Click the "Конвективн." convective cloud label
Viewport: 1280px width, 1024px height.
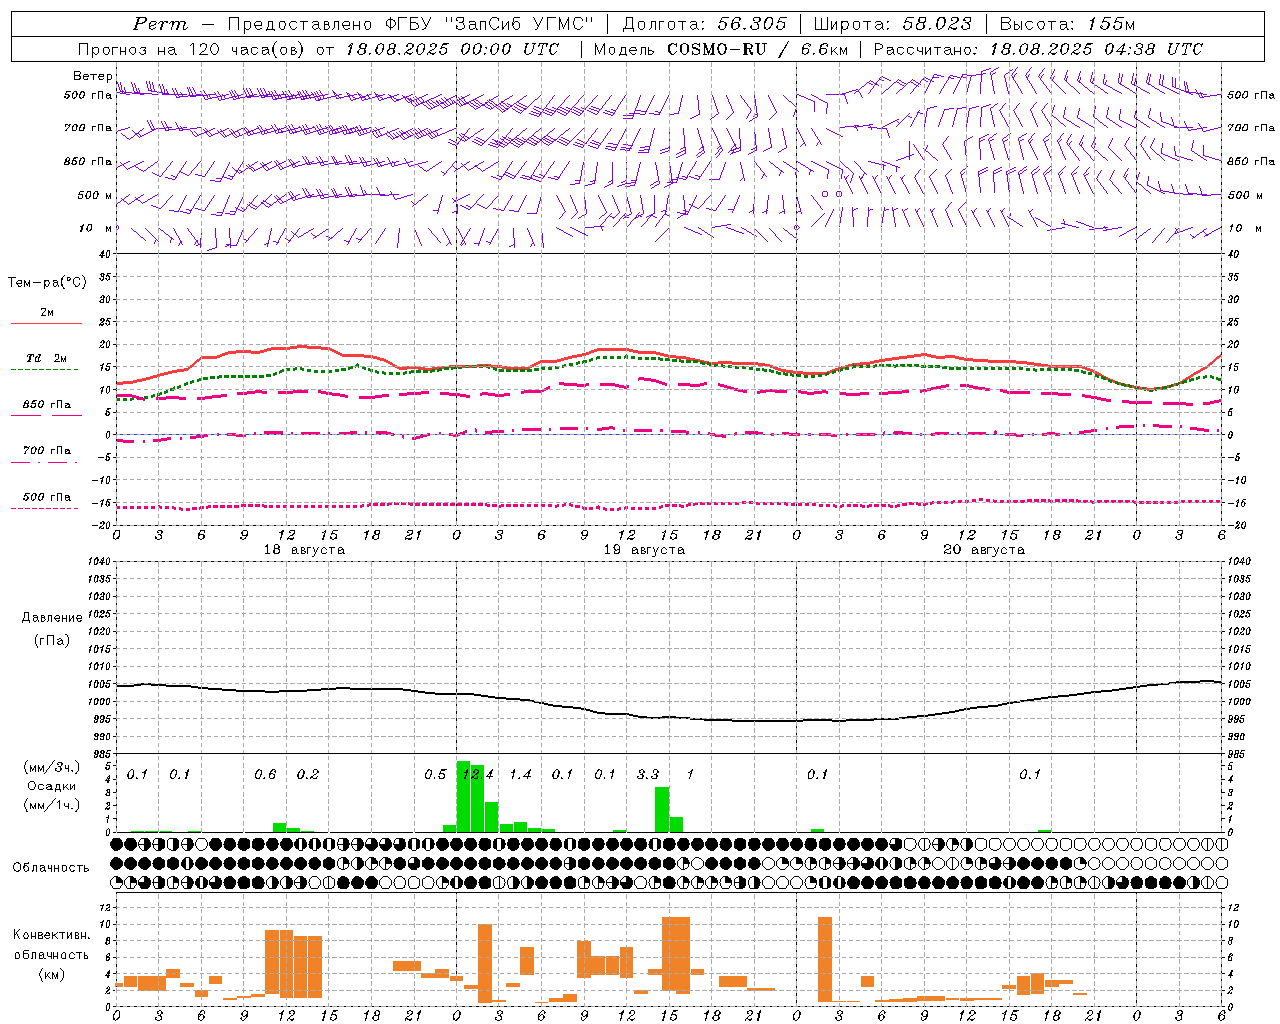pos(51,934)
